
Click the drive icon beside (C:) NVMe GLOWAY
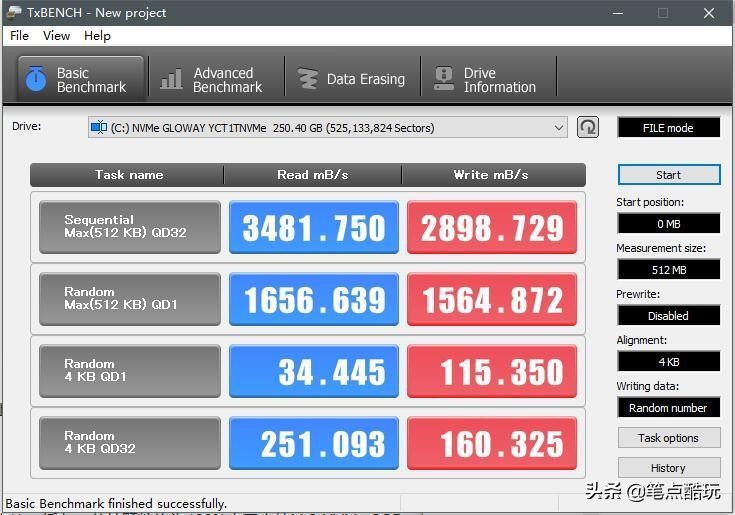coord(99,127)
